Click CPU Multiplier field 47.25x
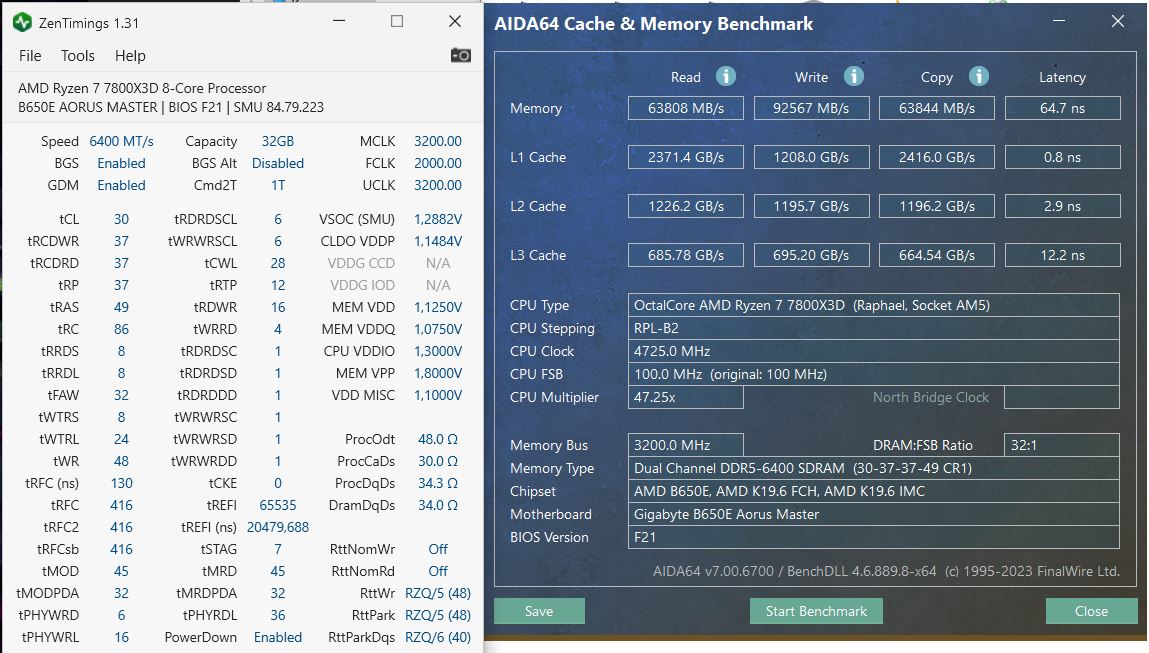 [686, 397]
